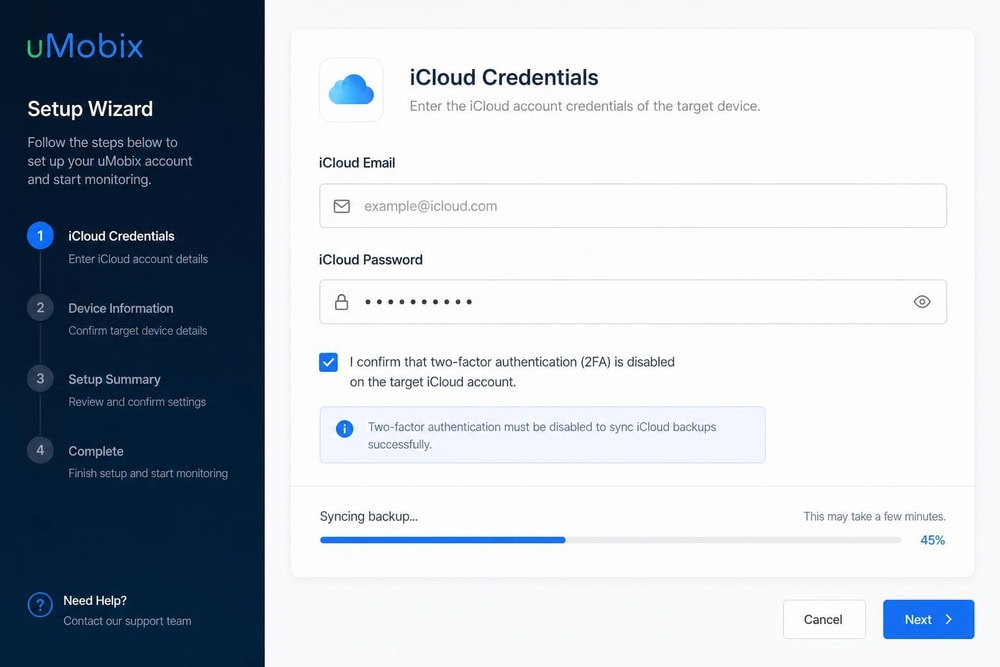
Task: Open the Device Information step label
Action: click(121, 308)
